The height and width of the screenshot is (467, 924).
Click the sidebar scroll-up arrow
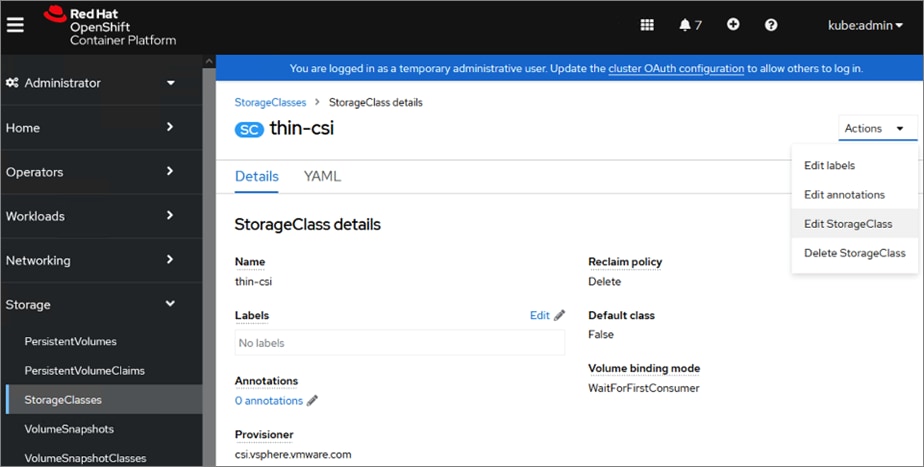click(x=209, y=61)
